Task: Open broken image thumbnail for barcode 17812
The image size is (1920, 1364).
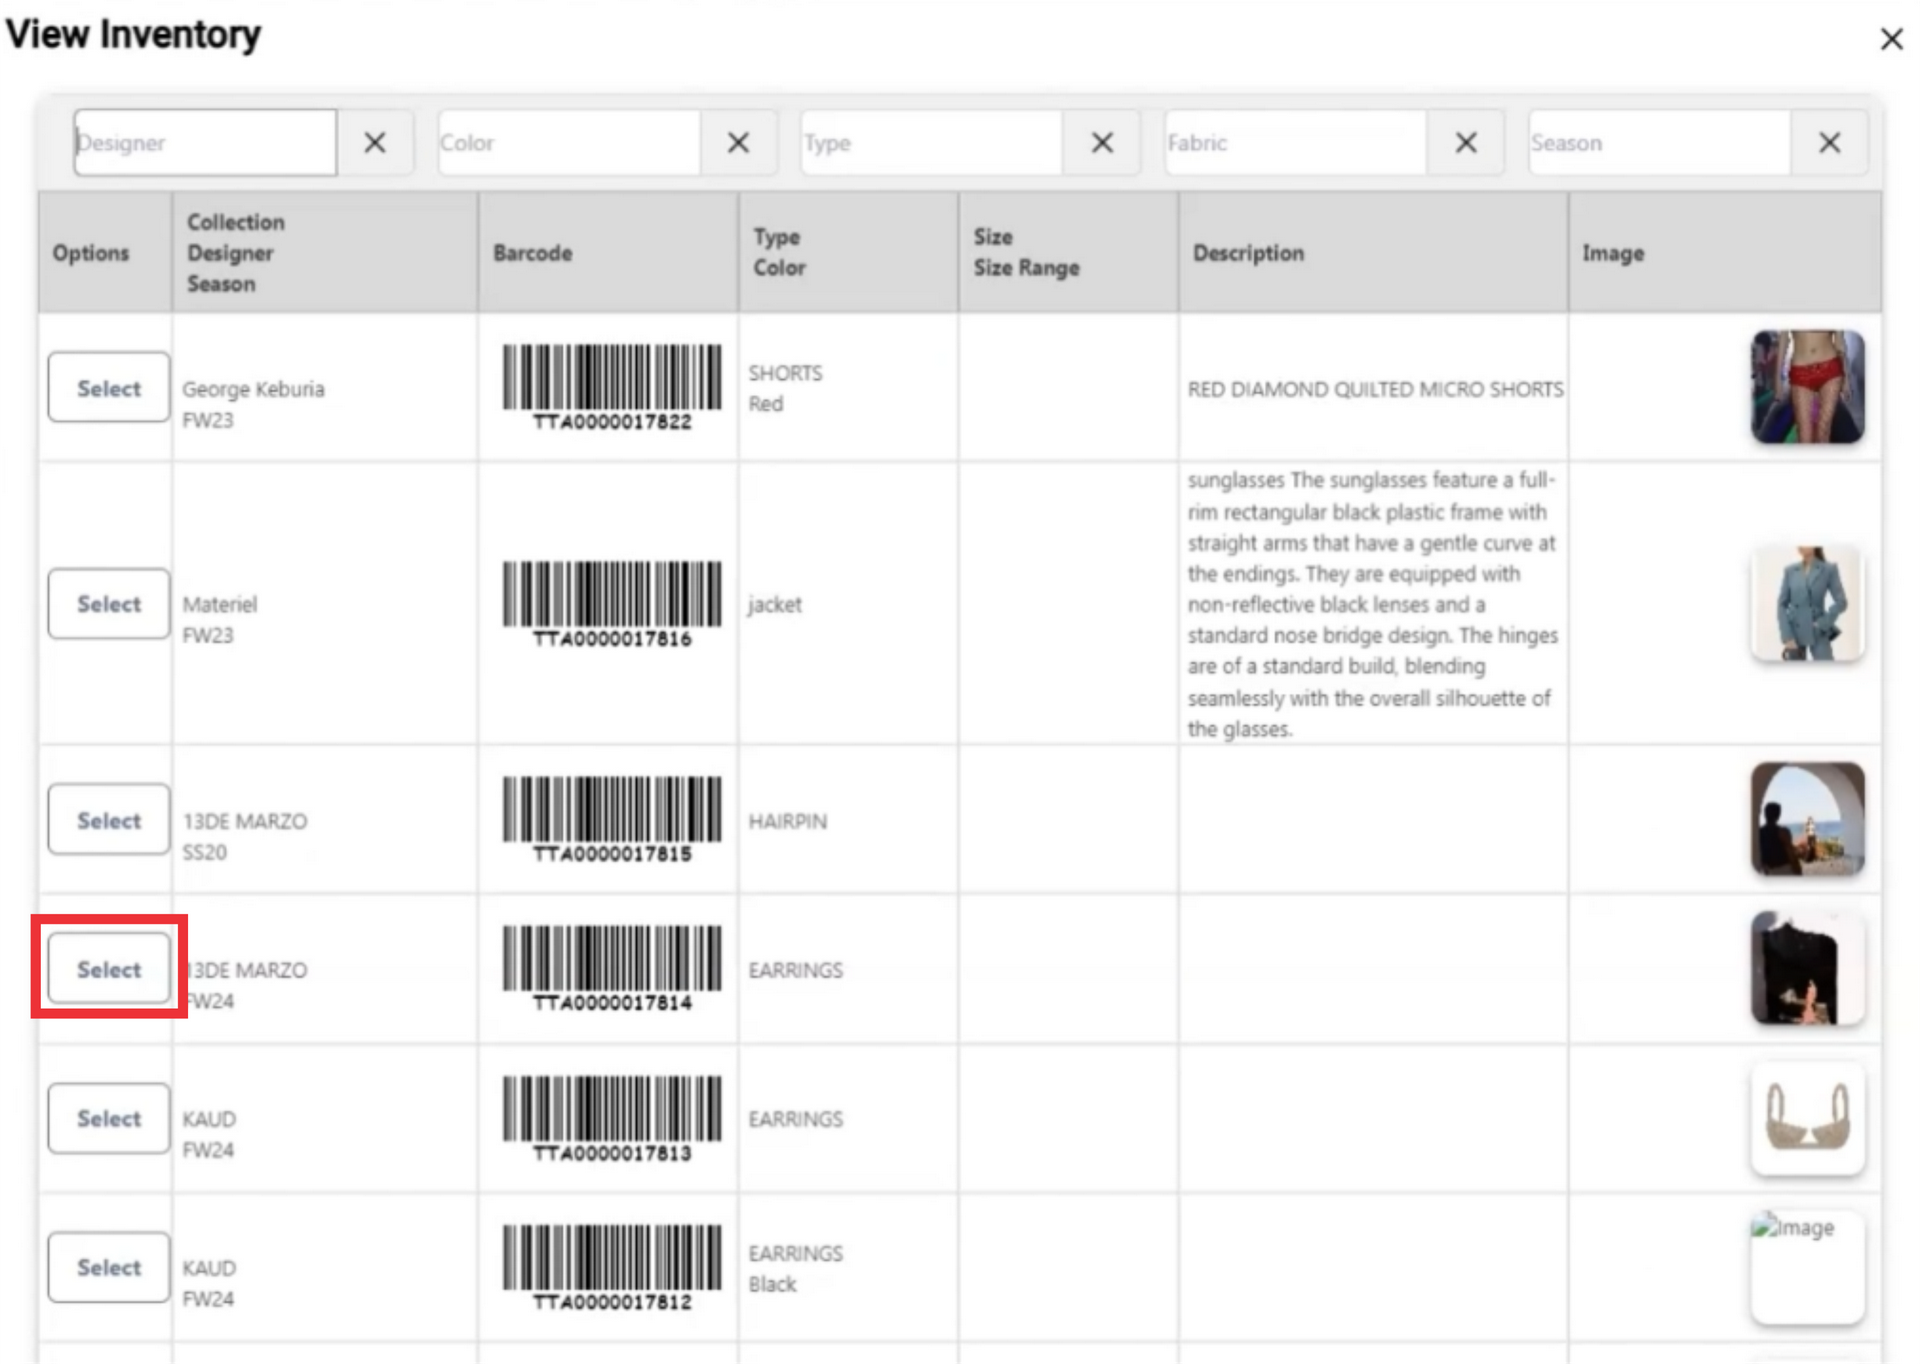Action: 1807,1267
